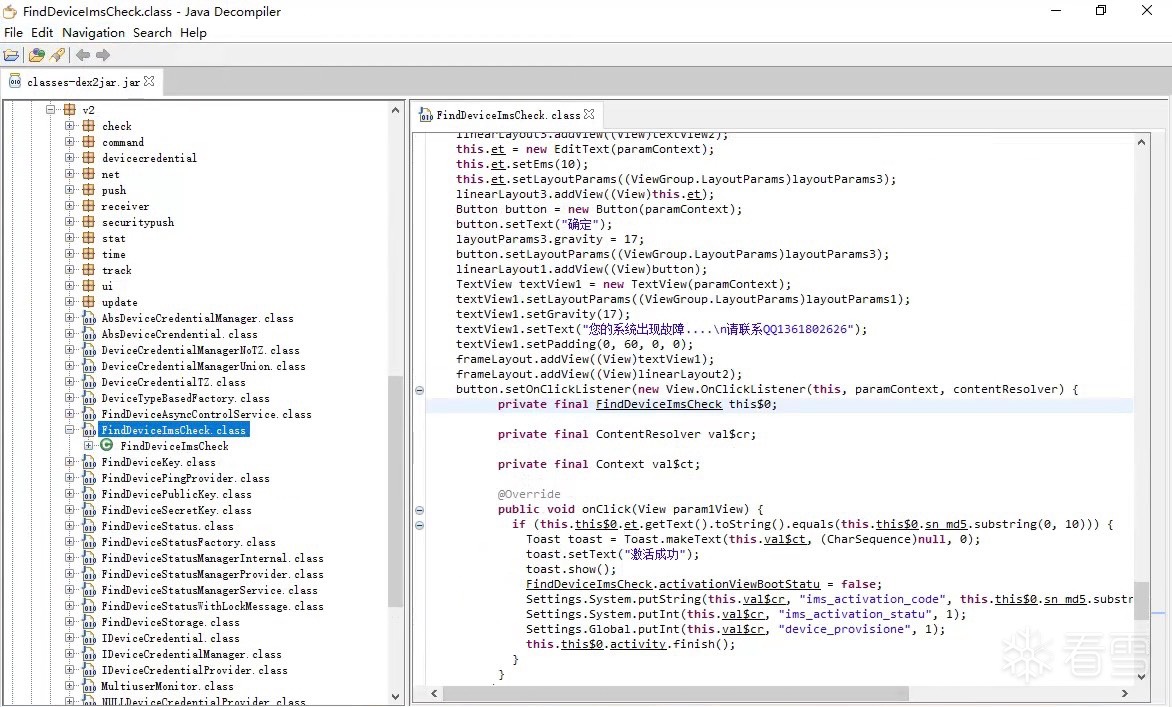Click code editor horizontal scroll right arrow

click(1124, 694)
